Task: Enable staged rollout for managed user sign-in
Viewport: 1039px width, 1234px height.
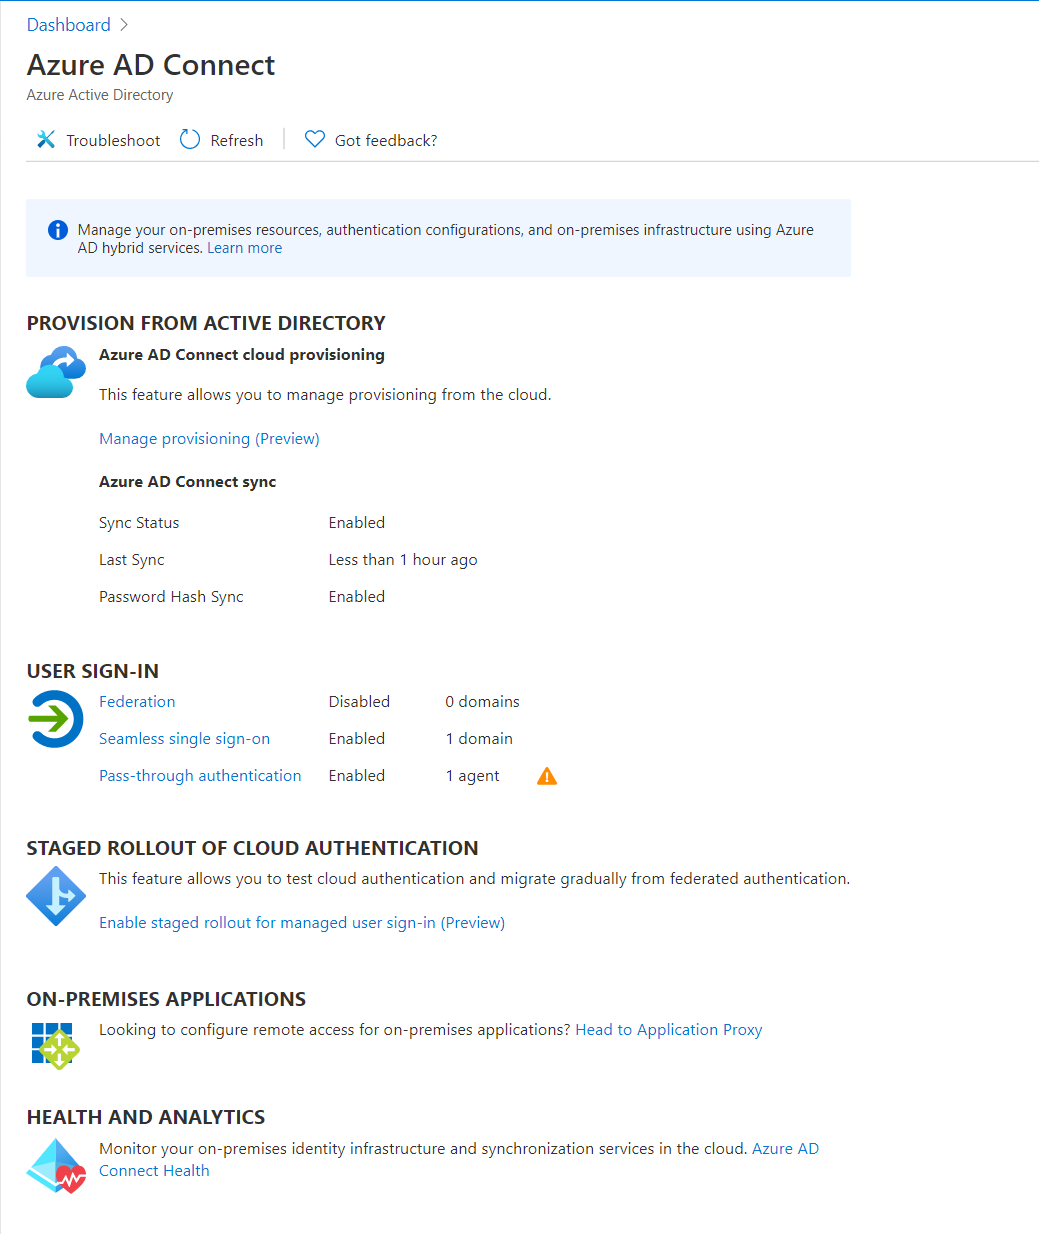Action: (x=302, y=923)
